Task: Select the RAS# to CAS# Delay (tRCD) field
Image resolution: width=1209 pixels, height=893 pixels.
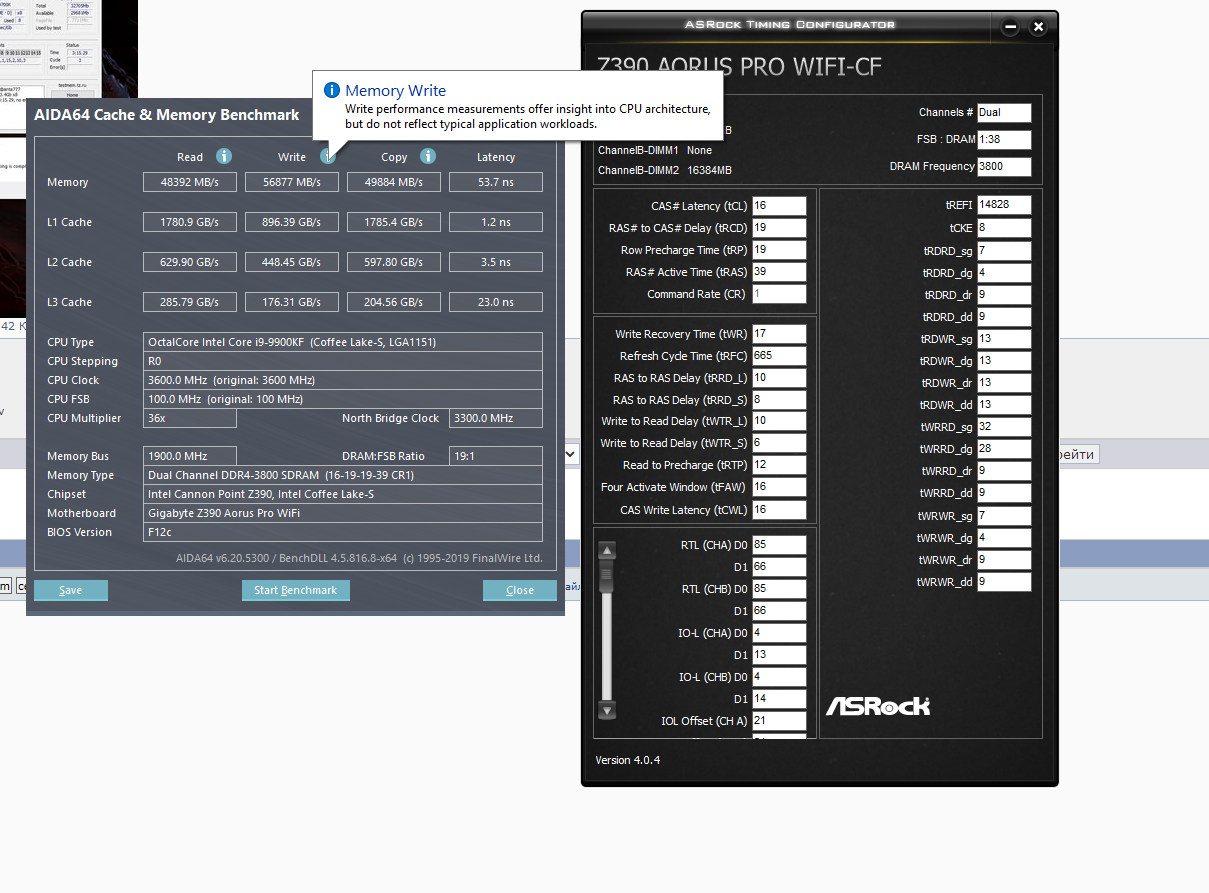Action: click(779, 228)
